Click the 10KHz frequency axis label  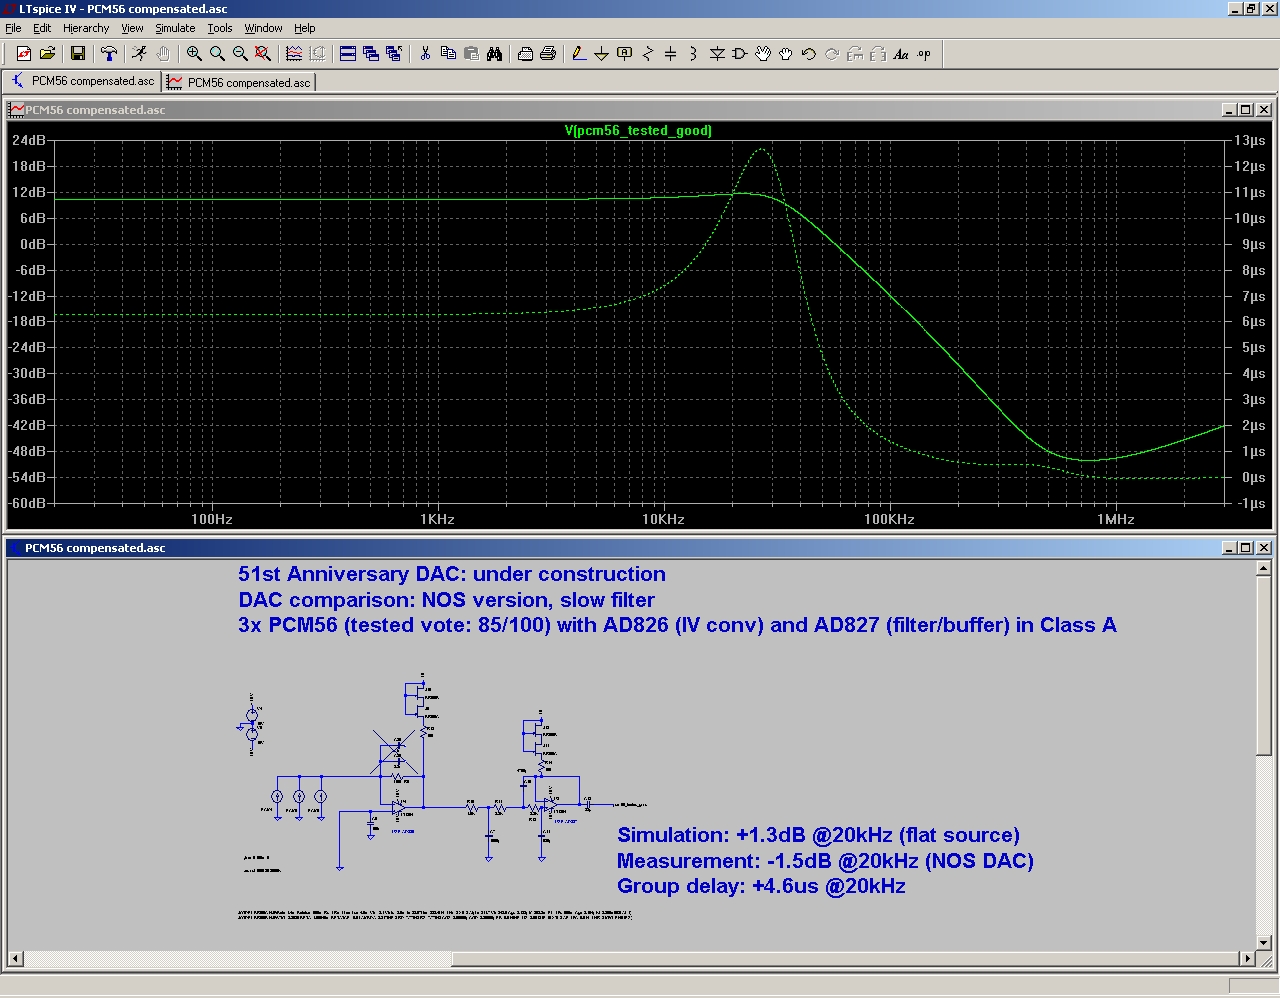point(663,519)
